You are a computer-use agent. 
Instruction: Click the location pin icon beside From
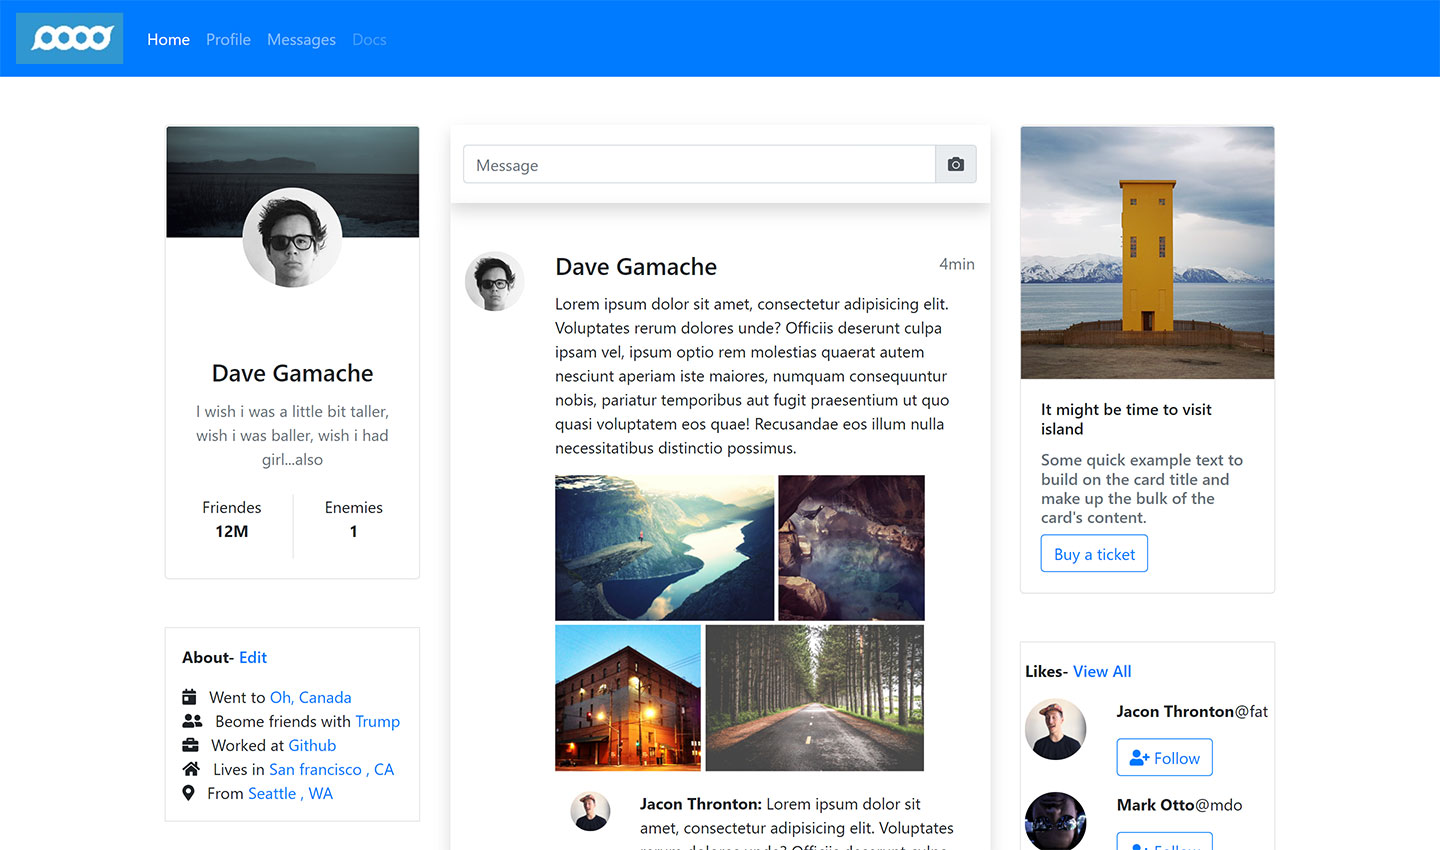188,793
